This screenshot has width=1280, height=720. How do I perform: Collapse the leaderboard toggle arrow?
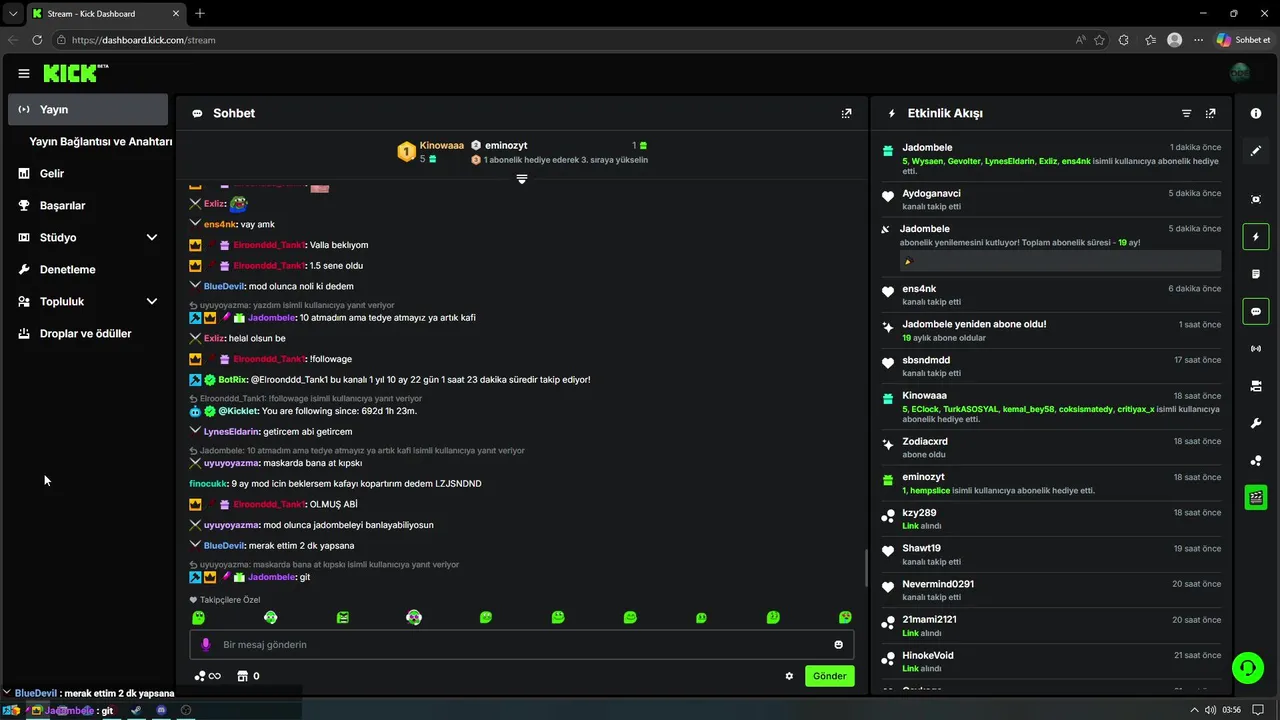pyautogui.click(x=521, y=179)
